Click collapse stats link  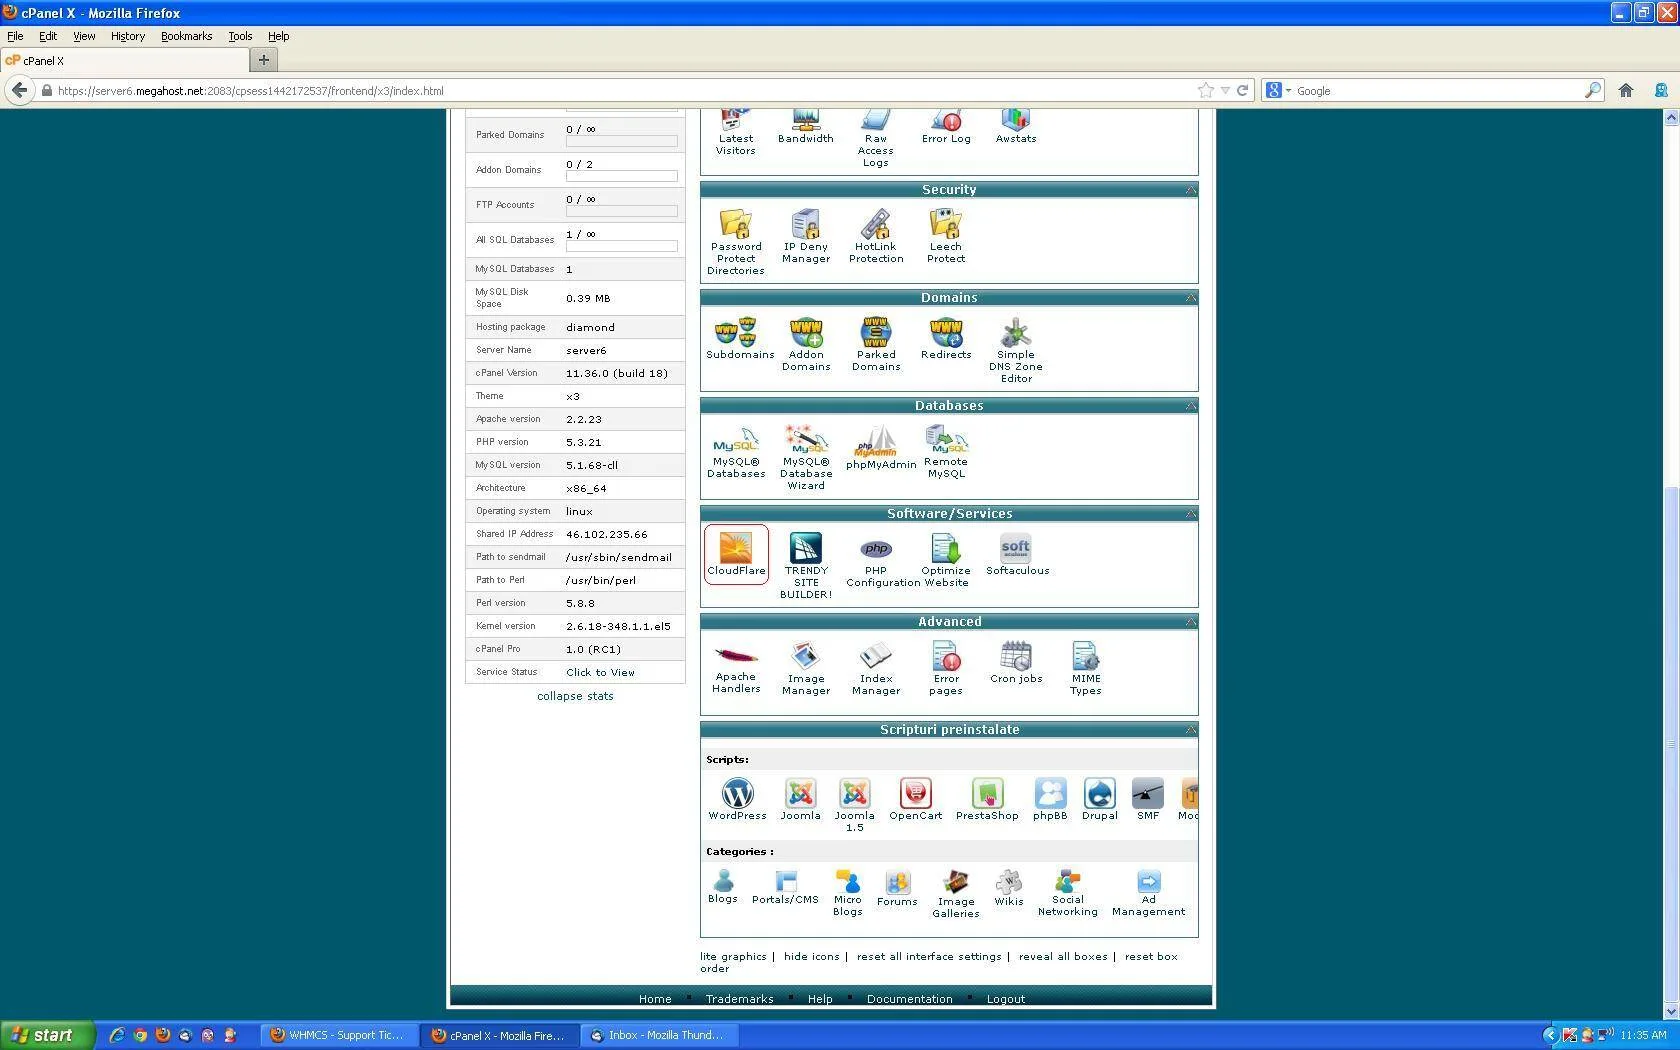tap(575, 696)
